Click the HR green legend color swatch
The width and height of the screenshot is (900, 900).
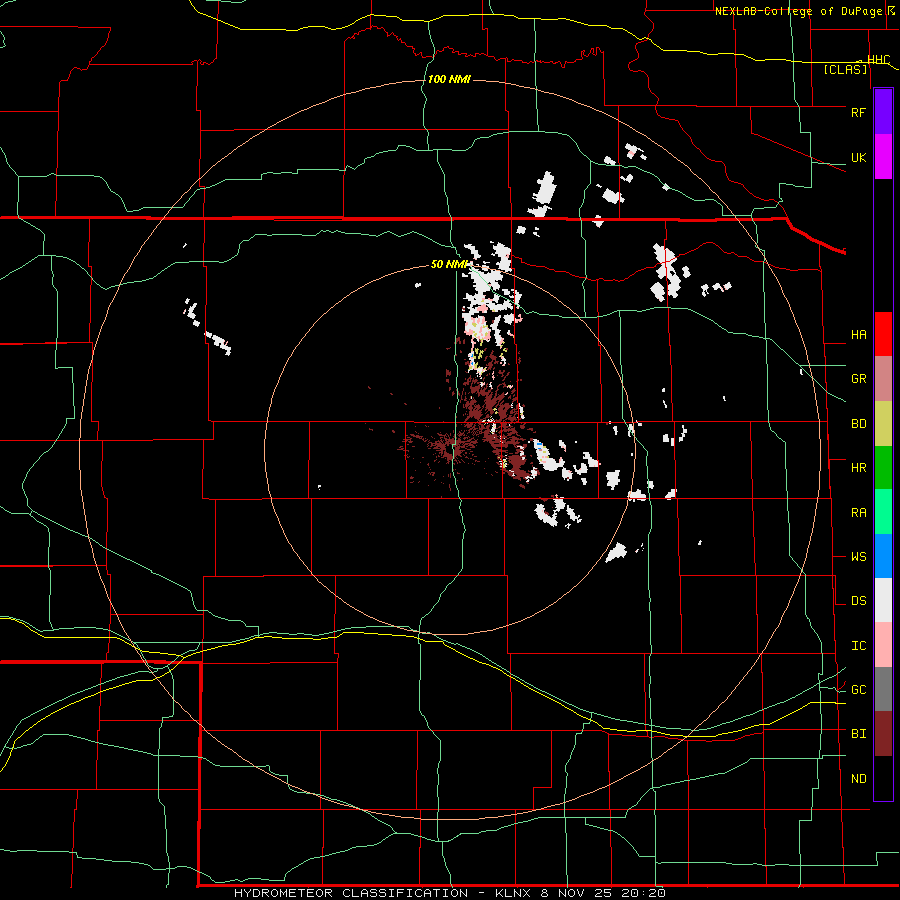[883, 468]
